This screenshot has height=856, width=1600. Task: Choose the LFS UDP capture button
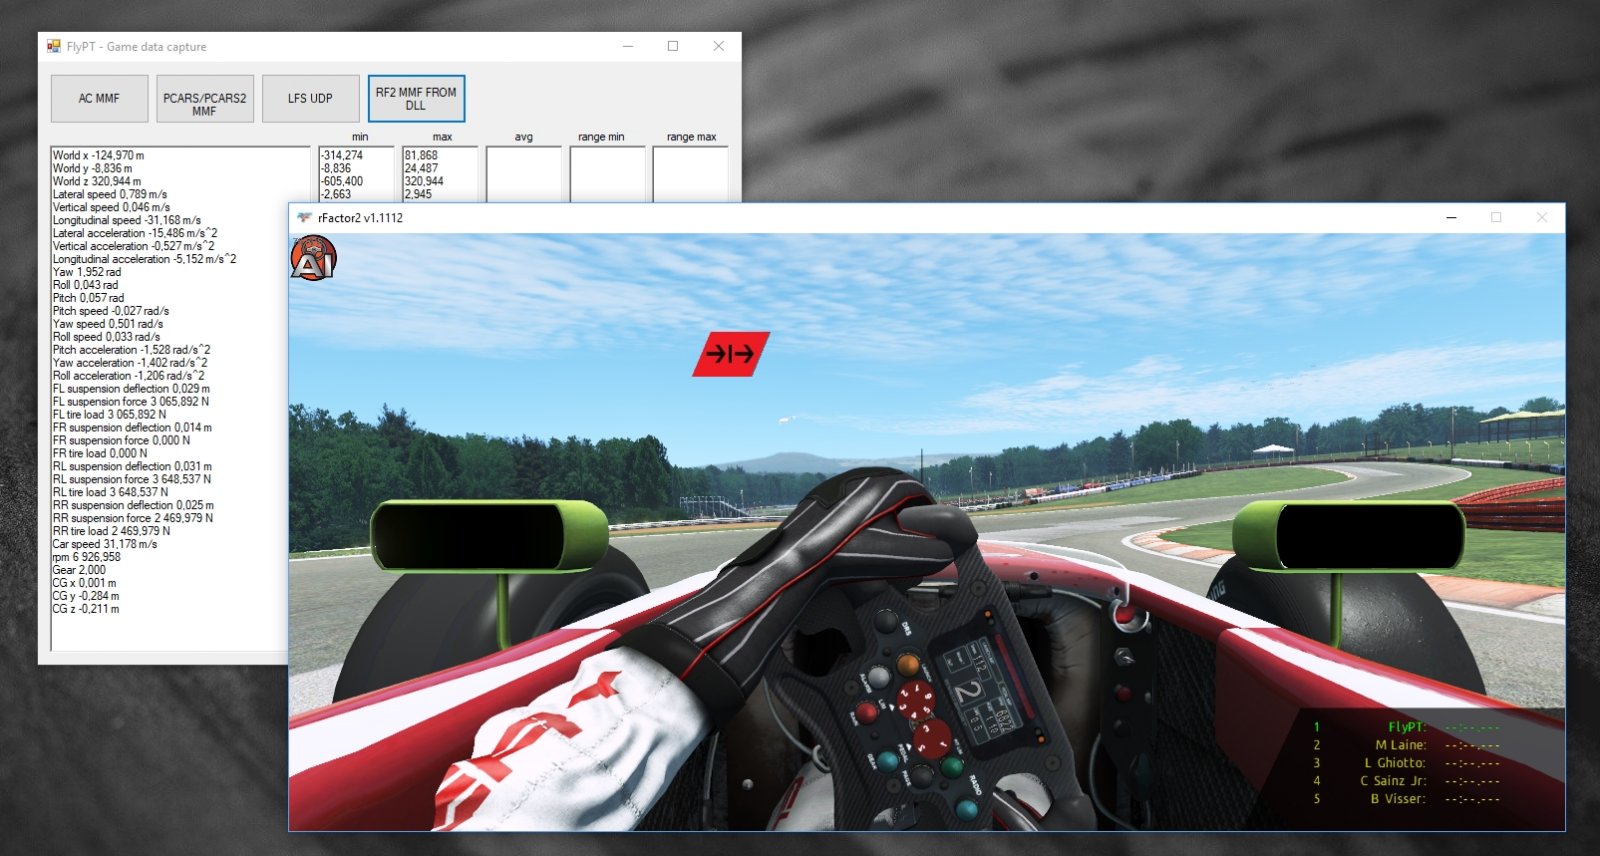(310, 98)
